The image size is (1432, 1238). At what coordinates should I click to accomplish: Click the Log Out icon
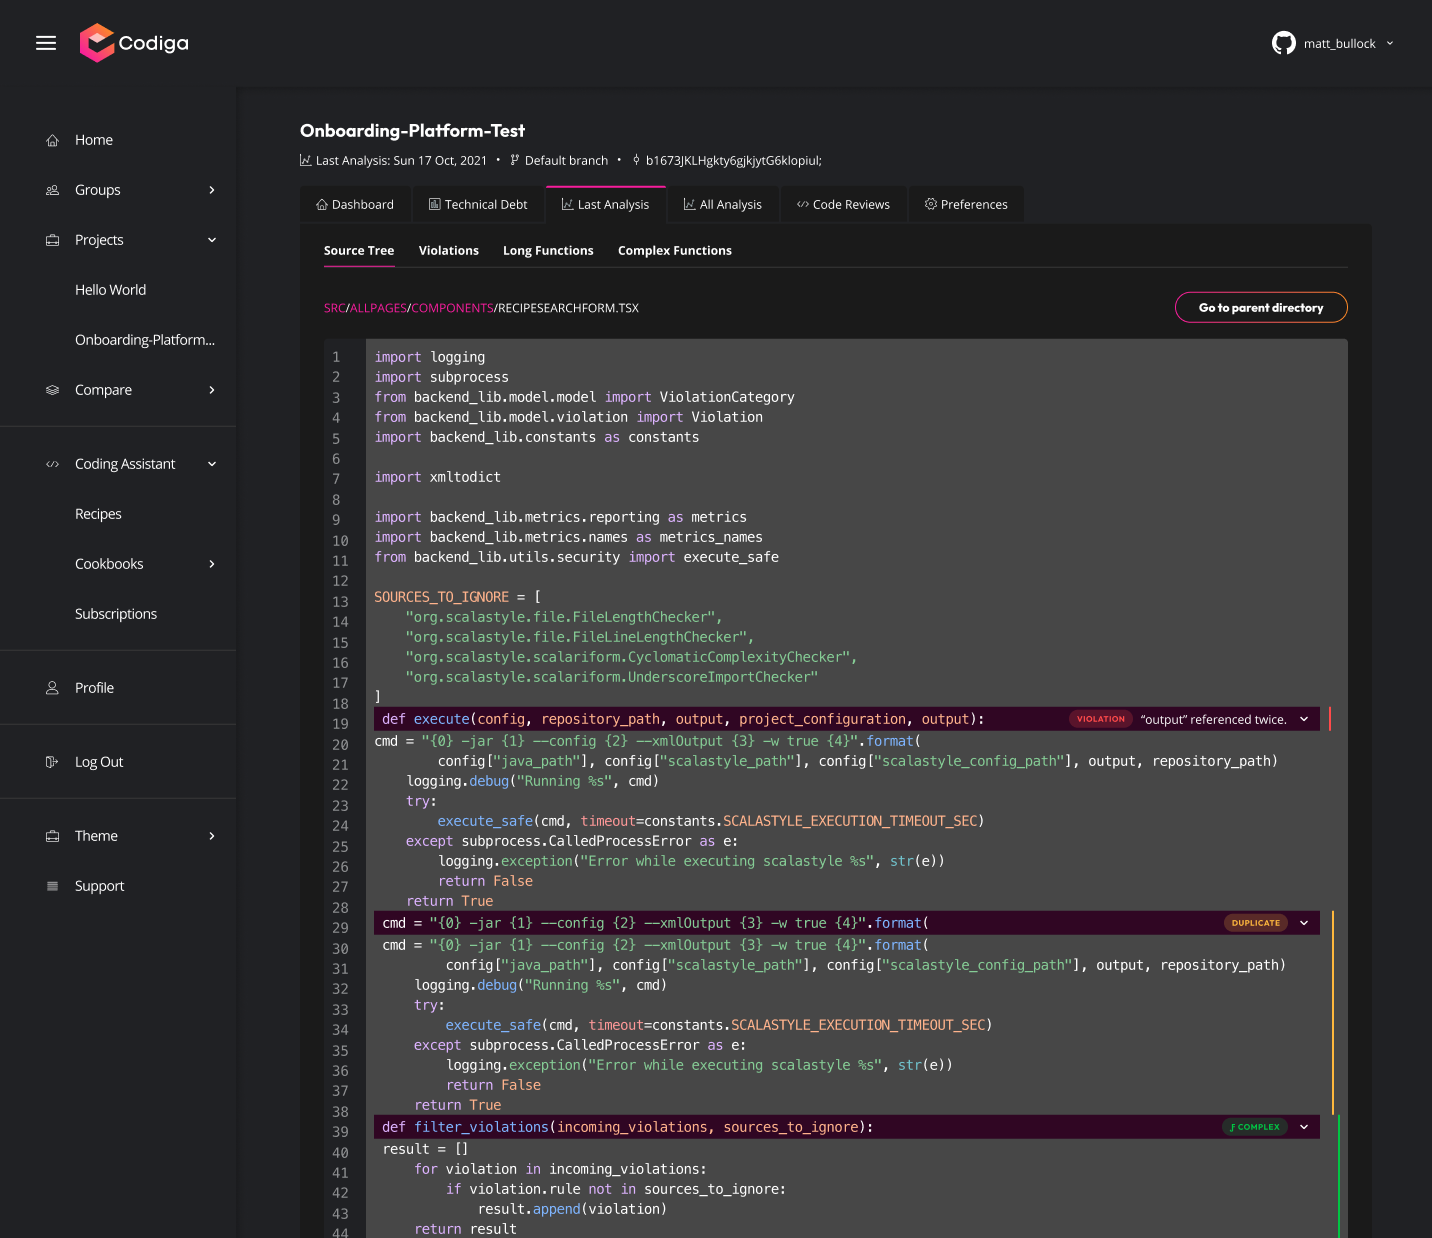tap(53, 762)
